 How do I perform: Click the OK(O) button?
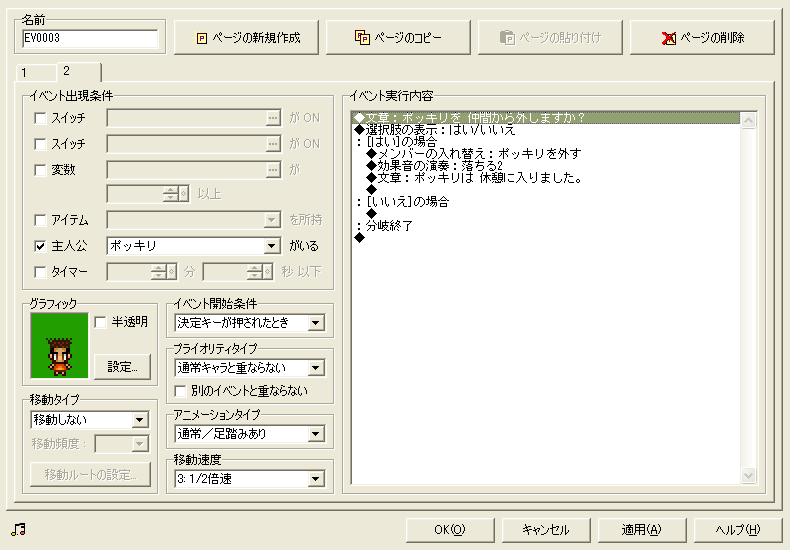point(450,530)
